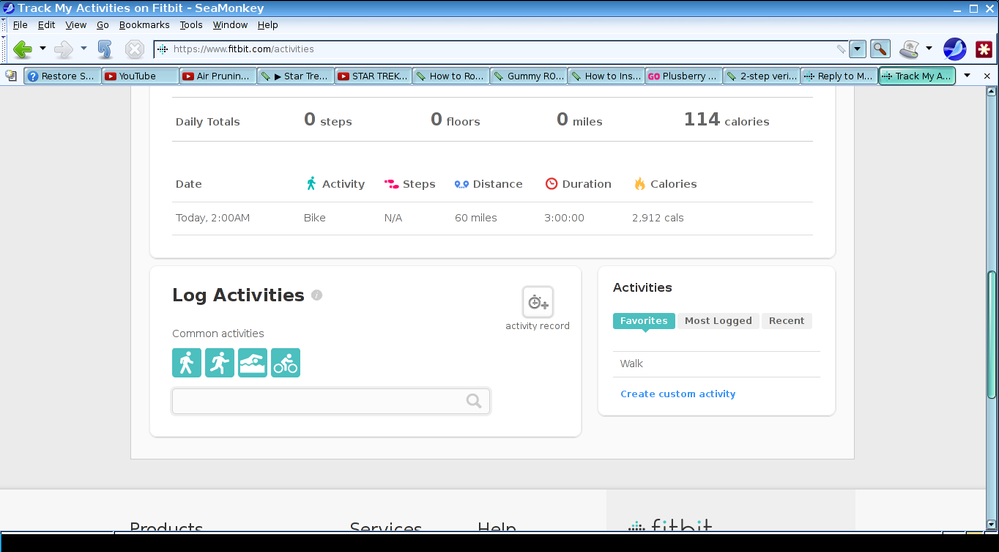Click the Bike entry in the activity table
The height and width of the screenshot is (552, 999).
pos(315,218)
